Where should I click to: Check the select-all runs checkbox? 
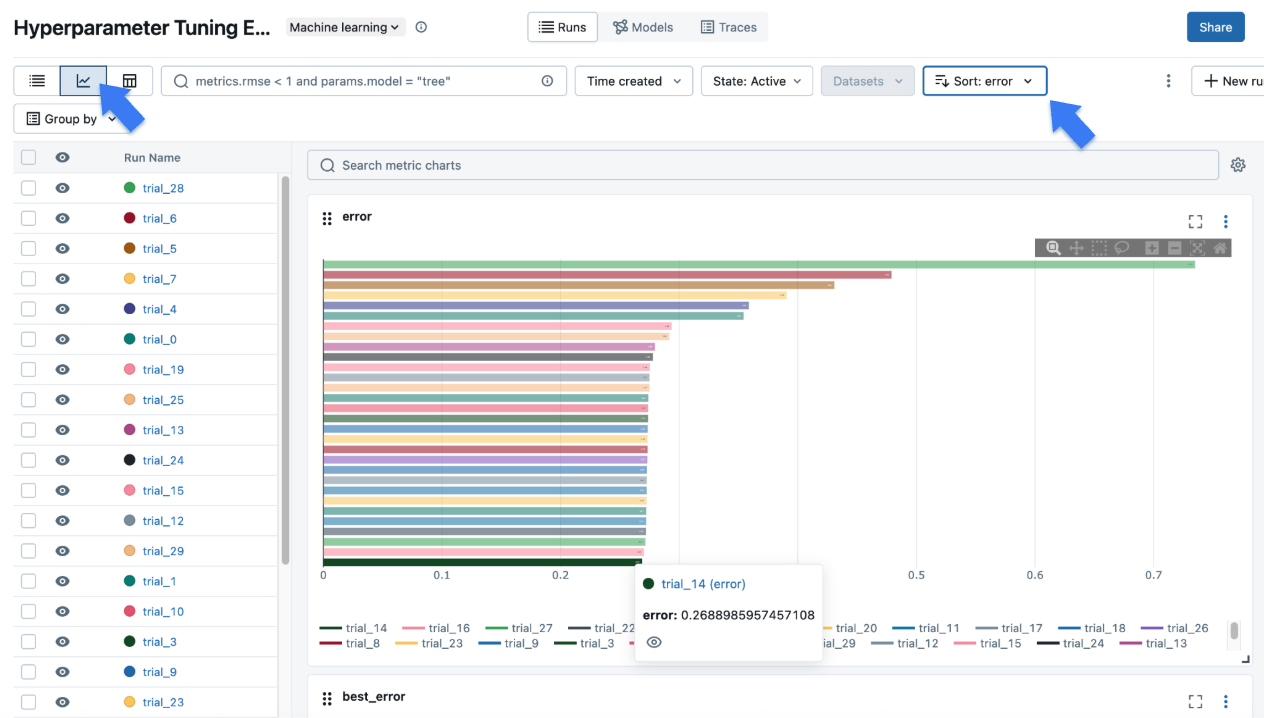click(27, 157)
